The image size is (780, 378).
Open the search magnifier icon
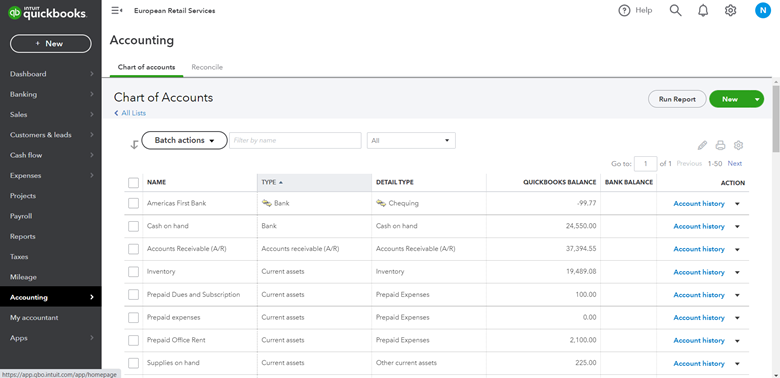tap(675, 10)
